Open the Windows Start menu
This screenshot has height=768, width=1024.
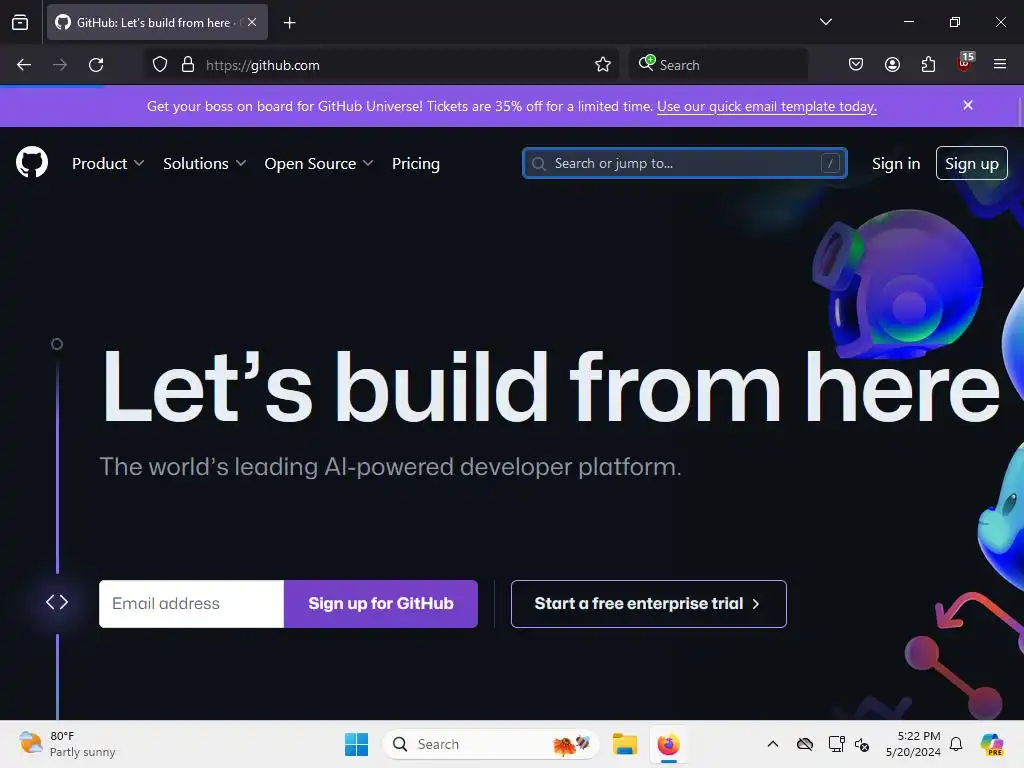(x=357, y=744)
